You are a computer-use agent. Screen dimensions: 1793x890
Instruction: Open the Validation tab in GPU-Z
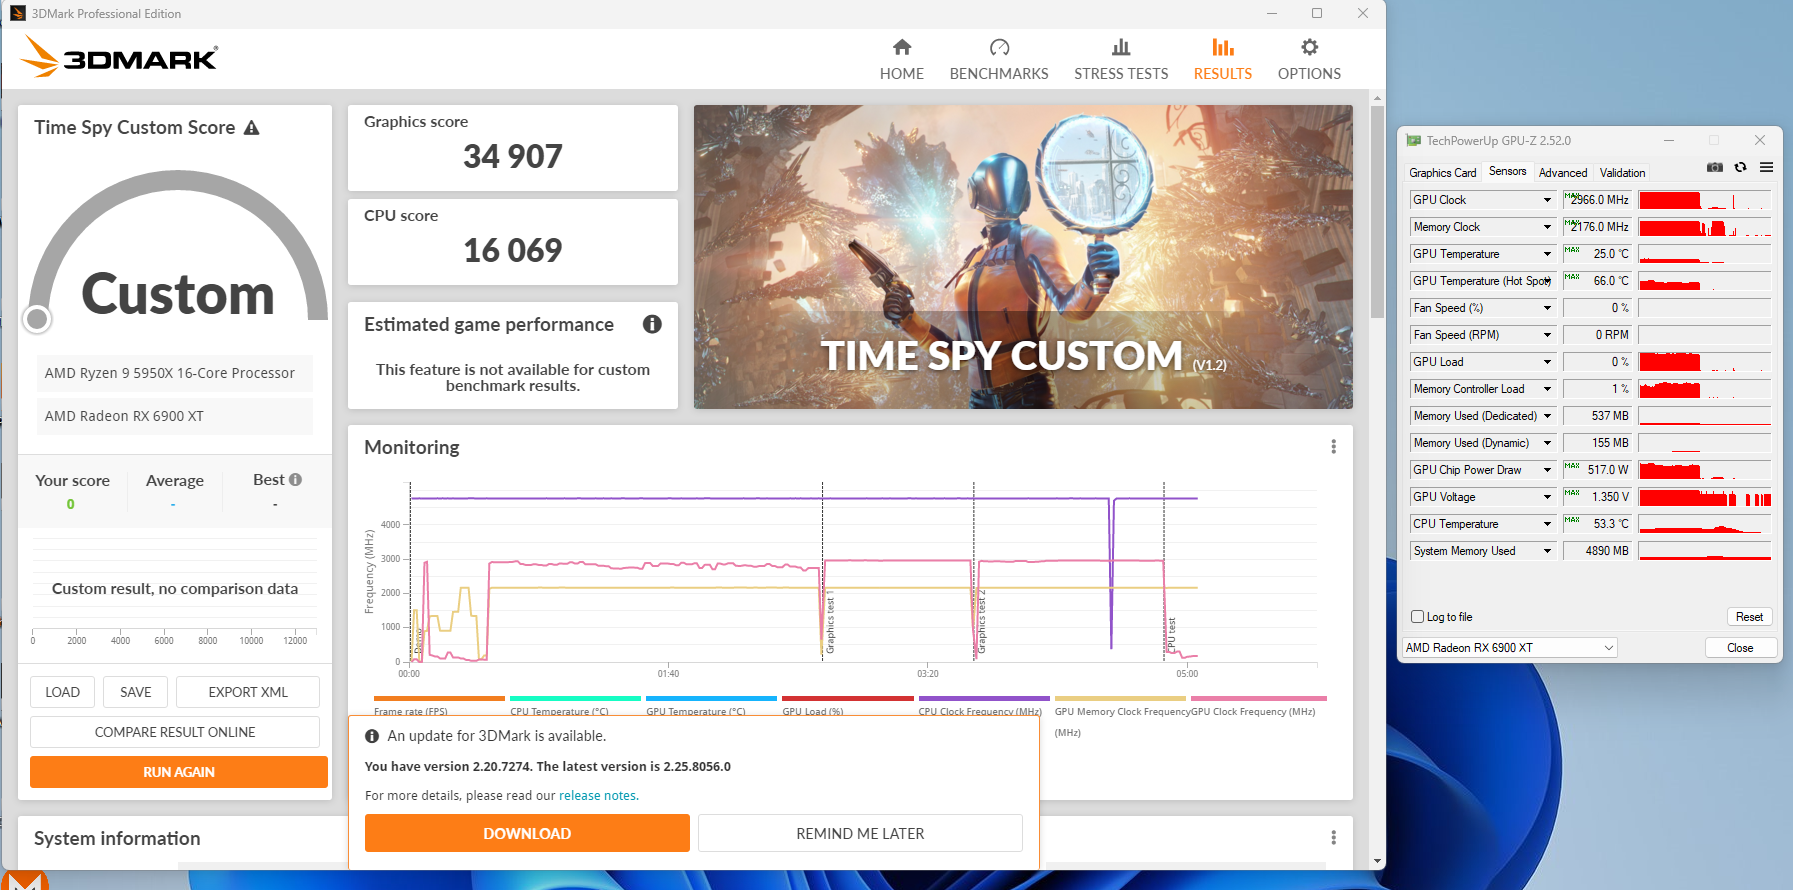(1622, 173)
